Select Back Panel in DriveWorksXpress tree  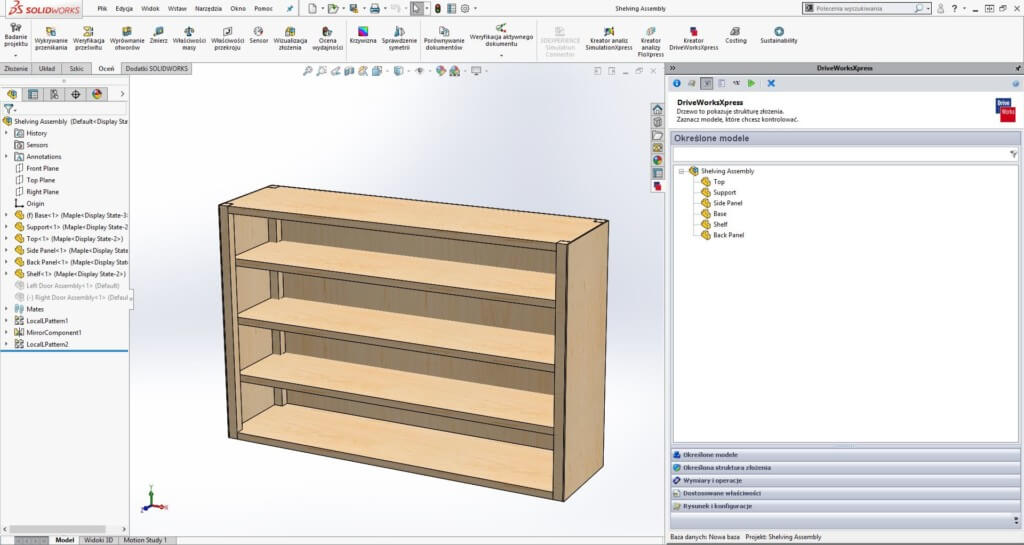coord(728,235)
